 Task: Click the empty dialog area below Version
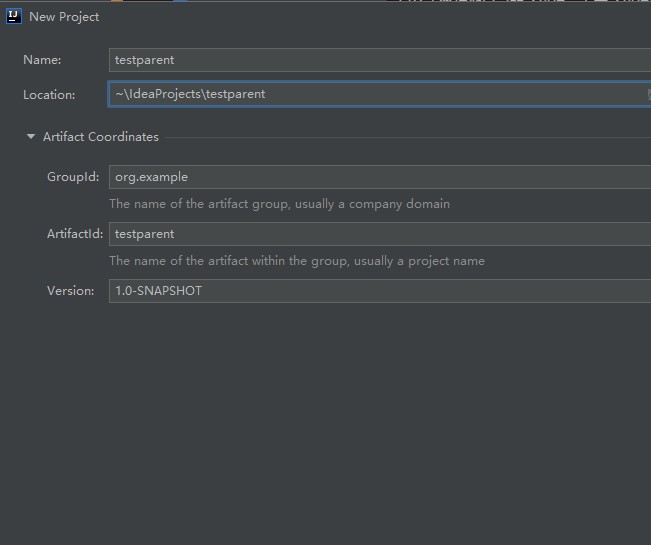pos(325,420)
